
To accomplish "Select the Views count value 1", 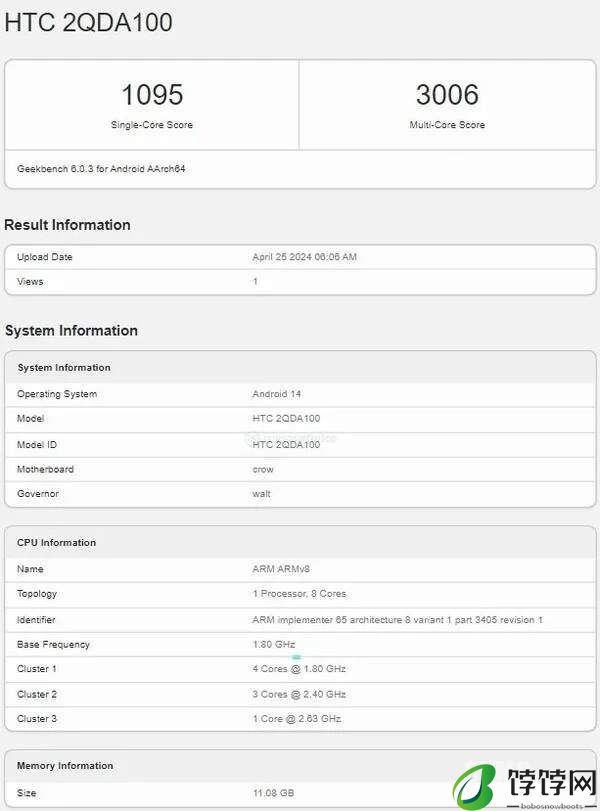I will 255,281.
